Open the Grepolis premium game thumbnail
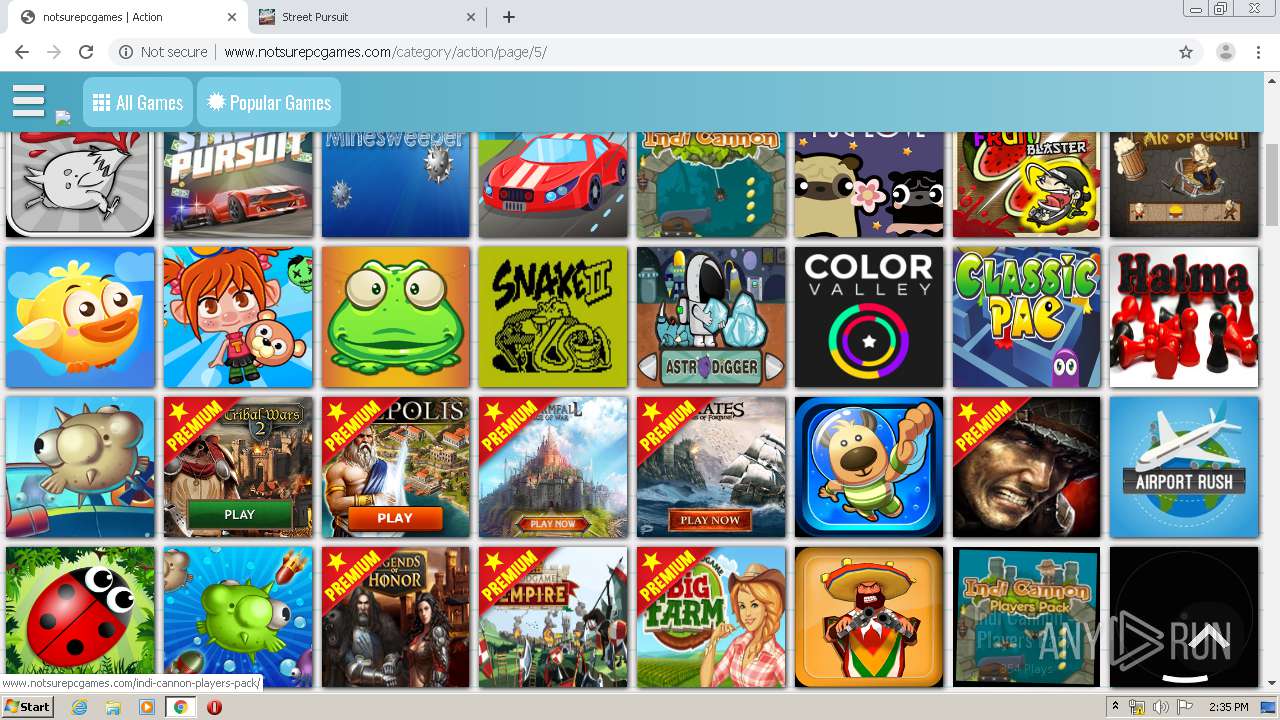This screenshot has width=1280, height=720. [x=396, y=467]
